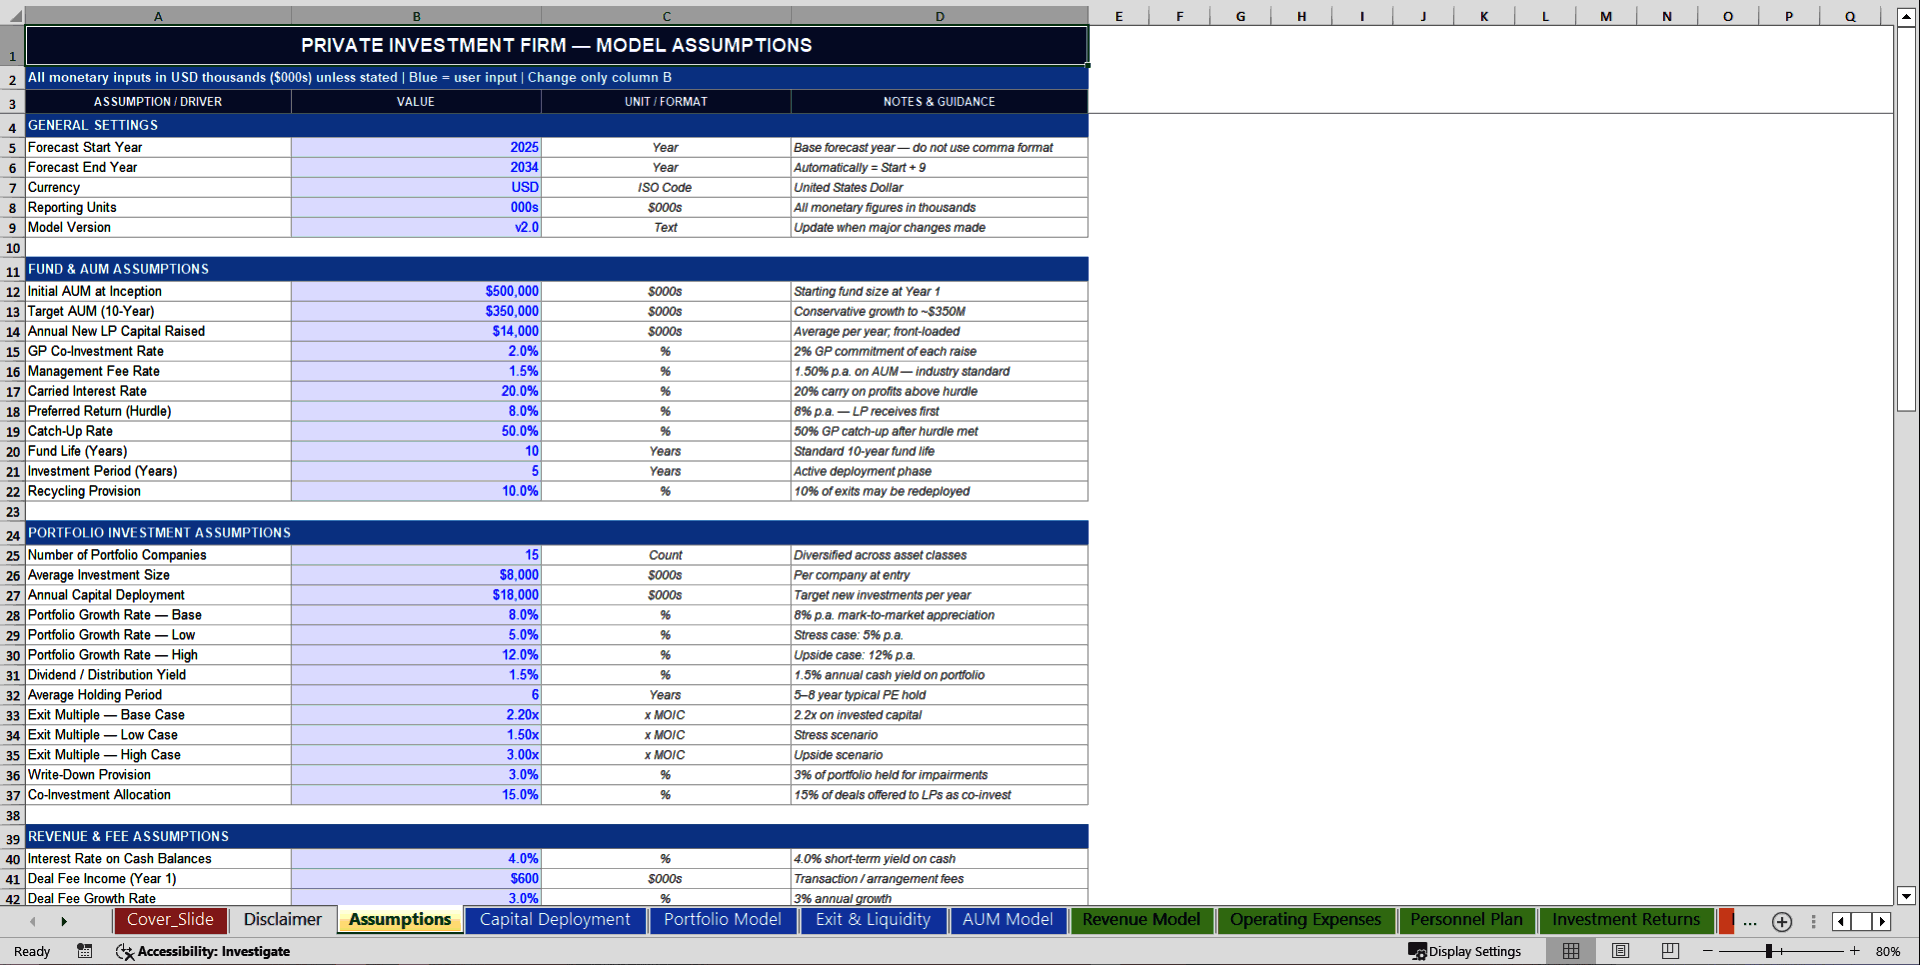Start macro recording from the status bar icon

pos(85,951)
